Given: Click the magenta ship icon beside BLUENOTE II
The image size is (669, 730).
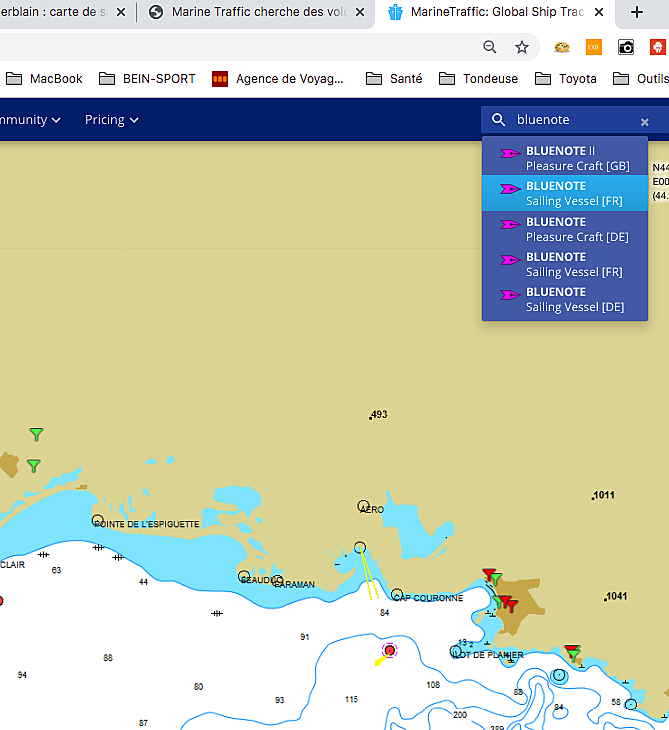Looking at the screenshot, I should [510, 153].
